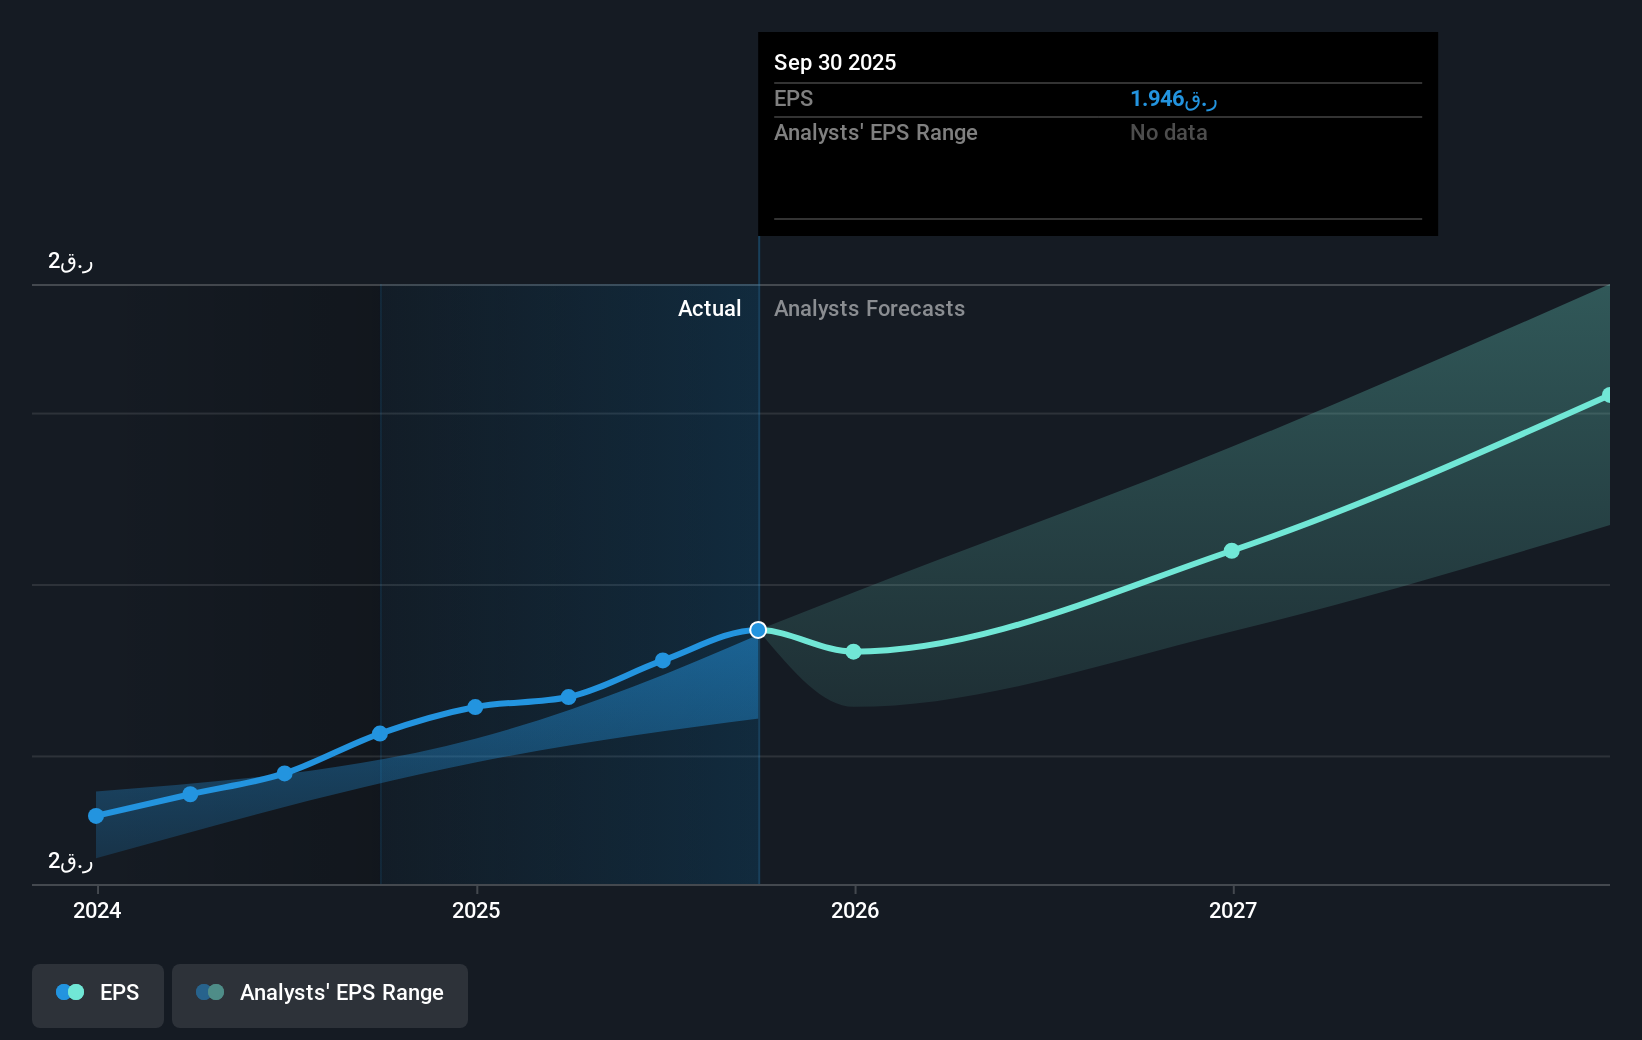Toggle the Analysts' EPS Range visibility
The image size is (1642, 1040).
[319, 994]
